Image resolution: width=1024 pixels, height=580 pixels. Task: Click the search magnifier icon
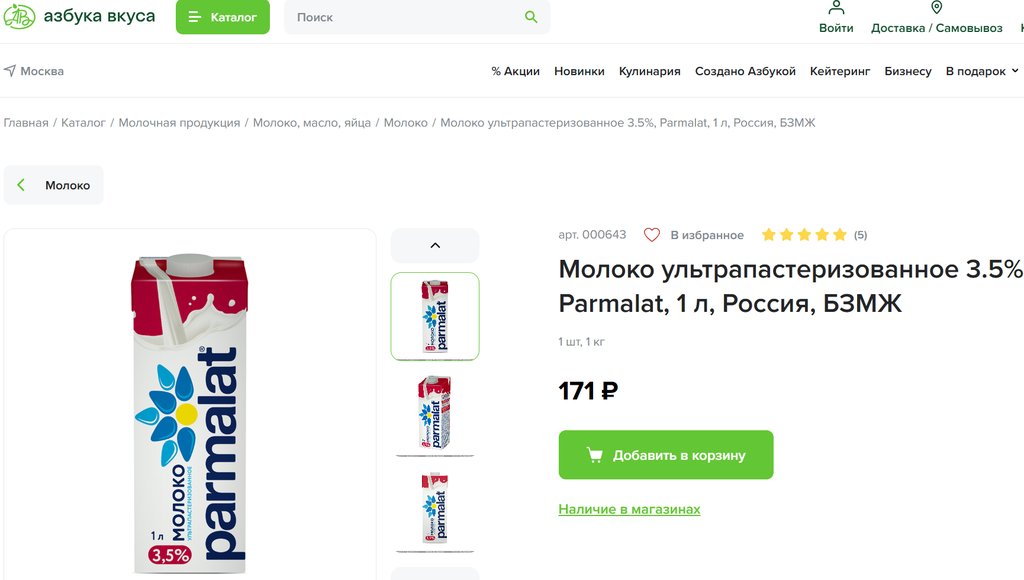[x=531, y=17]
